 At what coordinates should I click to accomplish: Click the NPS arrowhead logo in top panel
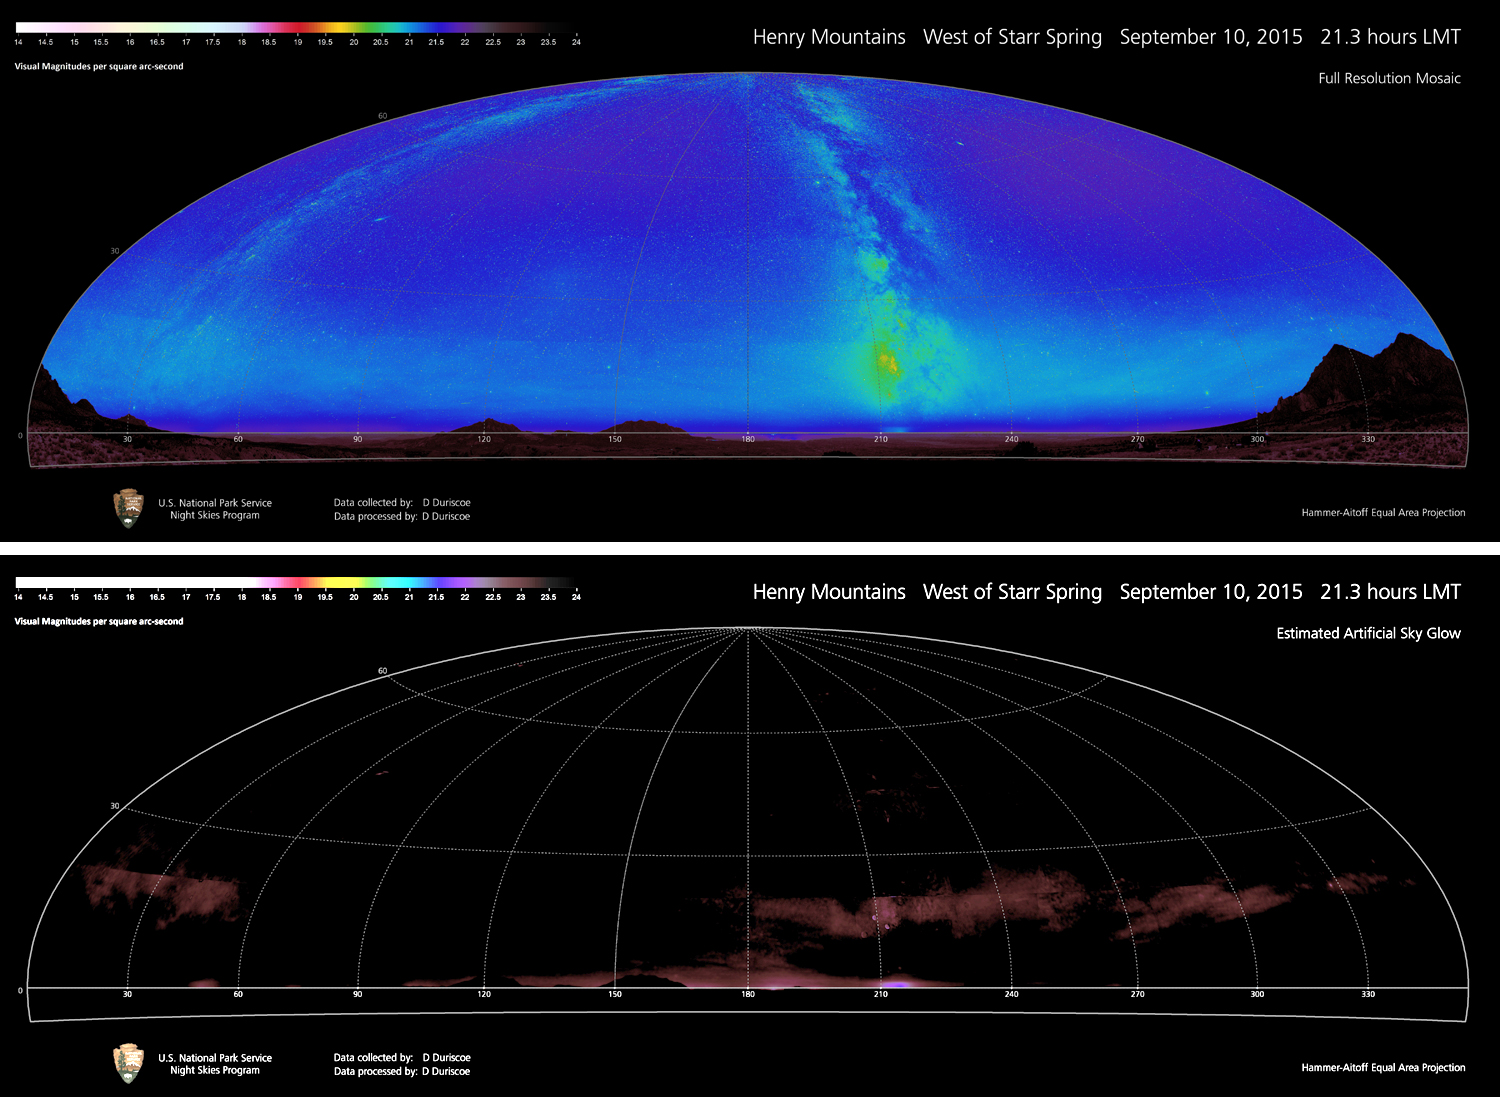click(128, 508)
